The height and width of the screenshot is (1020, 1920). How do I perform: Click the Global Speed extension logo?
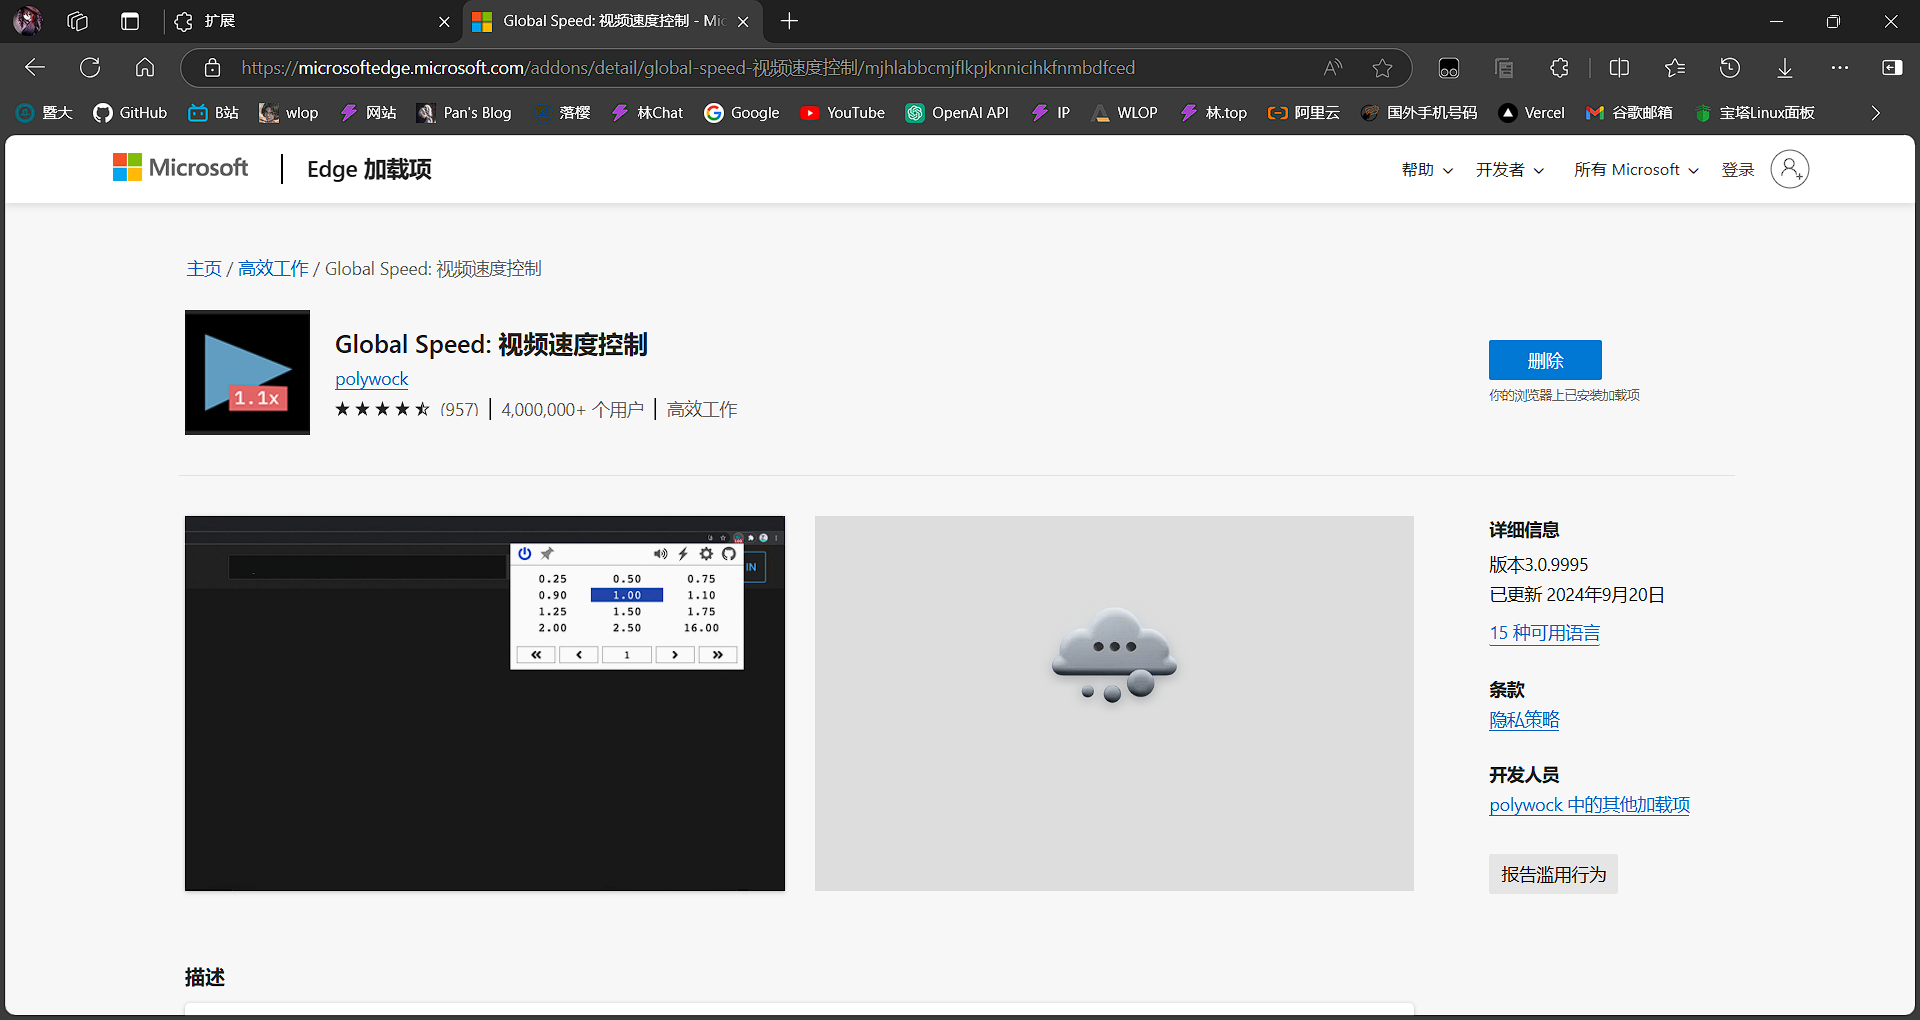coord(247,372)
